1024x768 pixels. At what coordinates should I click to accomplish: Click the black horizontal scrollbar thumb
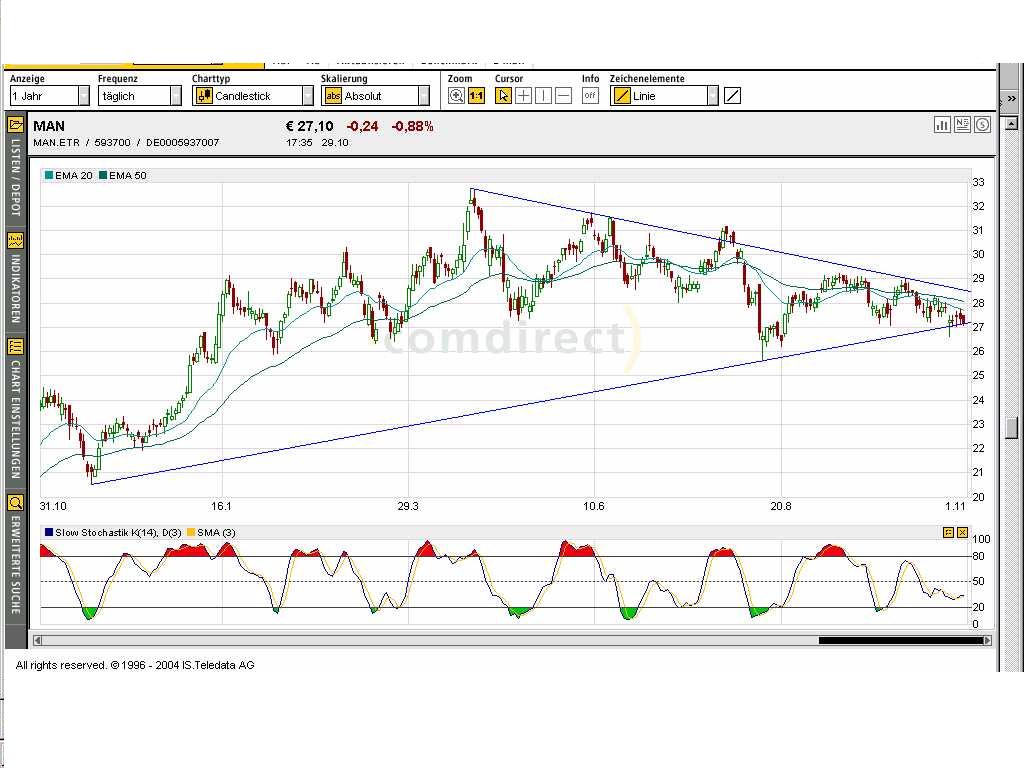coord(901,641)
